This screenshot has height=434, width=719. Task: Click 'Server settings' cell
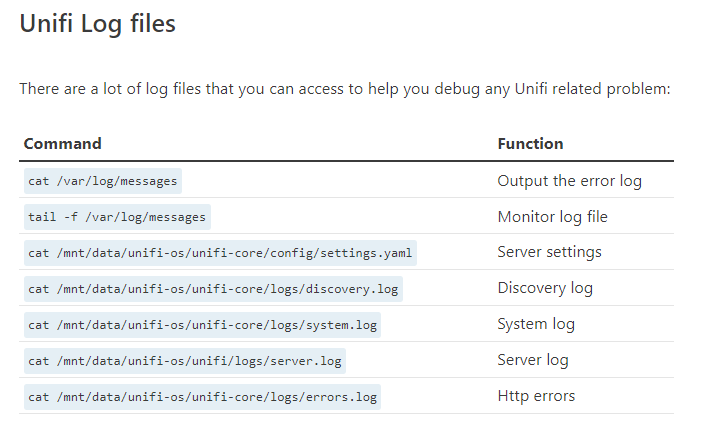point(549,252)
